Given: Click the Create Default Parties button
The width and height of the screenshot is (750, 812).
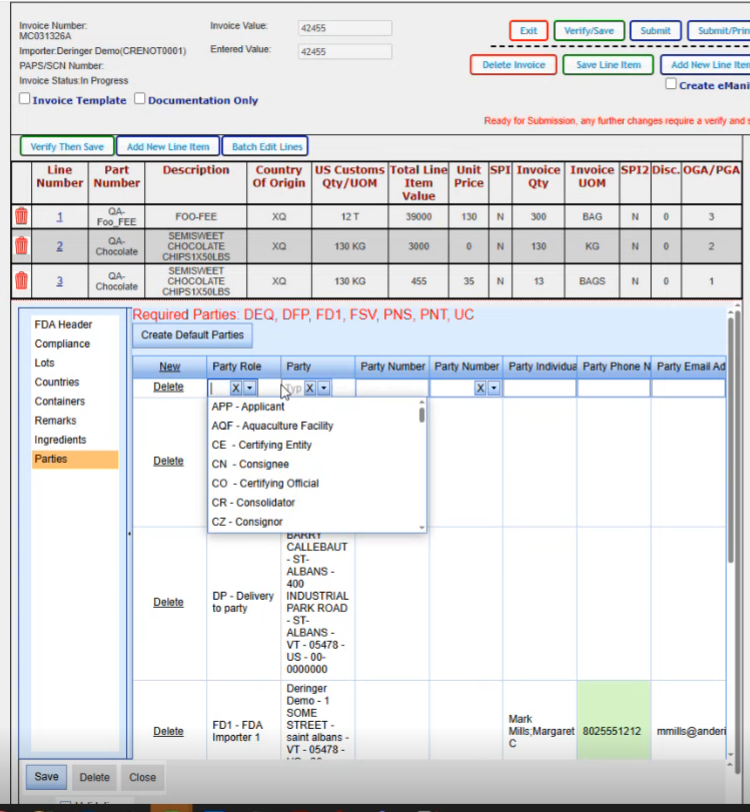Looking at the screenshot, I should click(x=193, y=335).
